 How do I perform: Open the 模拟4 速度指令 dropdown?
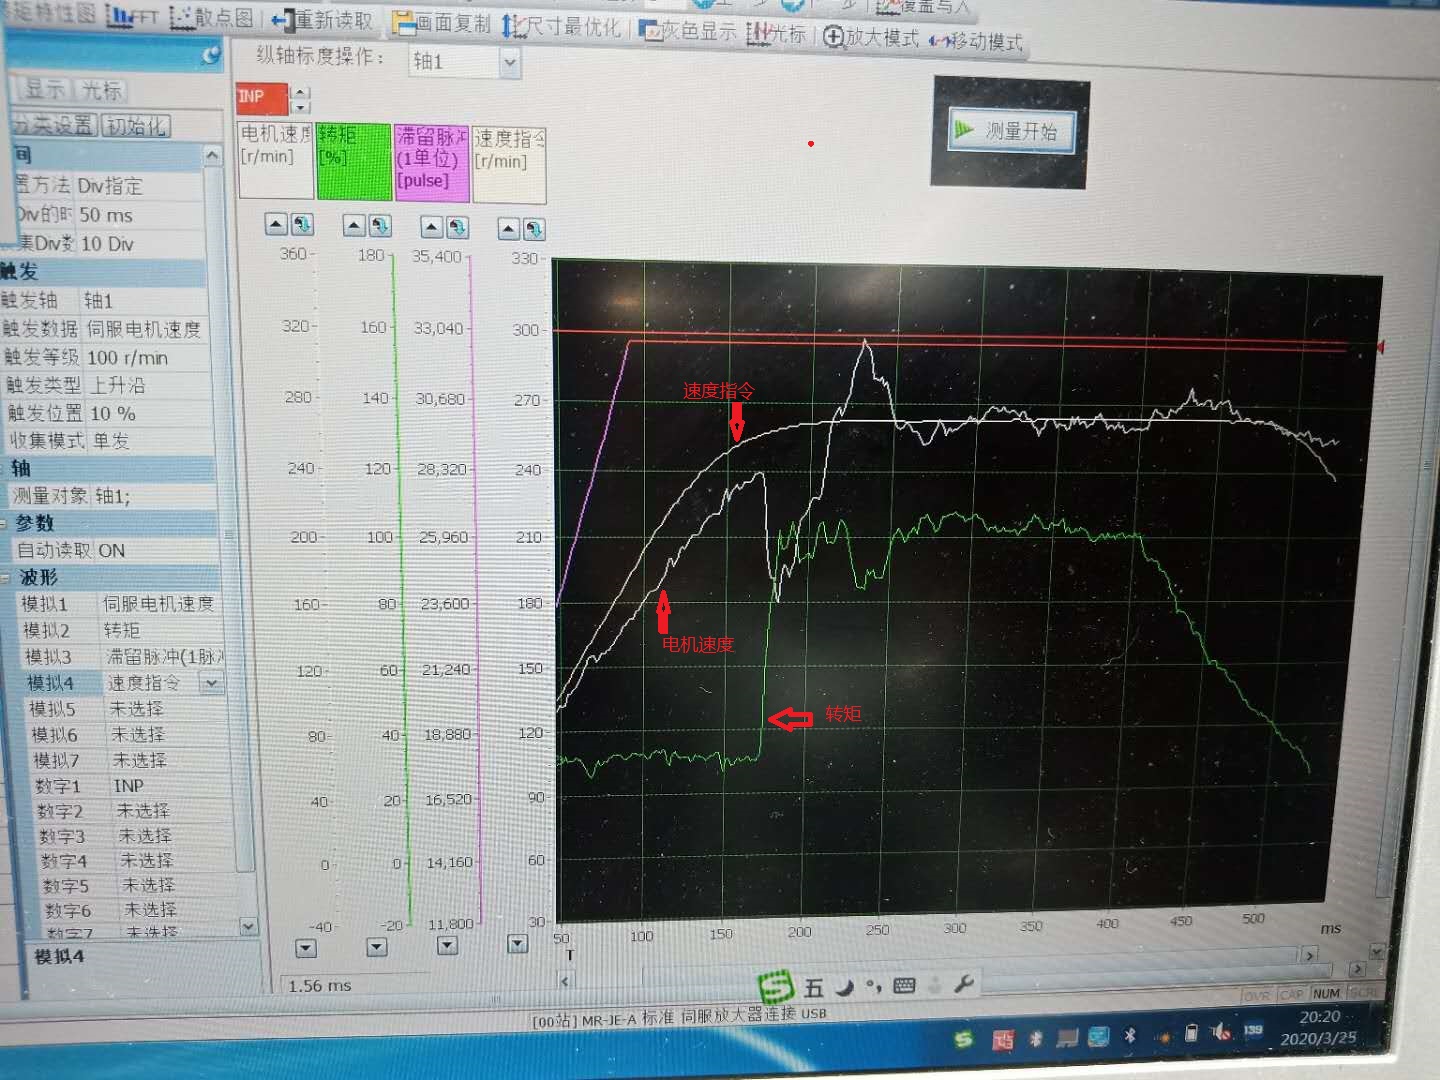click(212, 684)
